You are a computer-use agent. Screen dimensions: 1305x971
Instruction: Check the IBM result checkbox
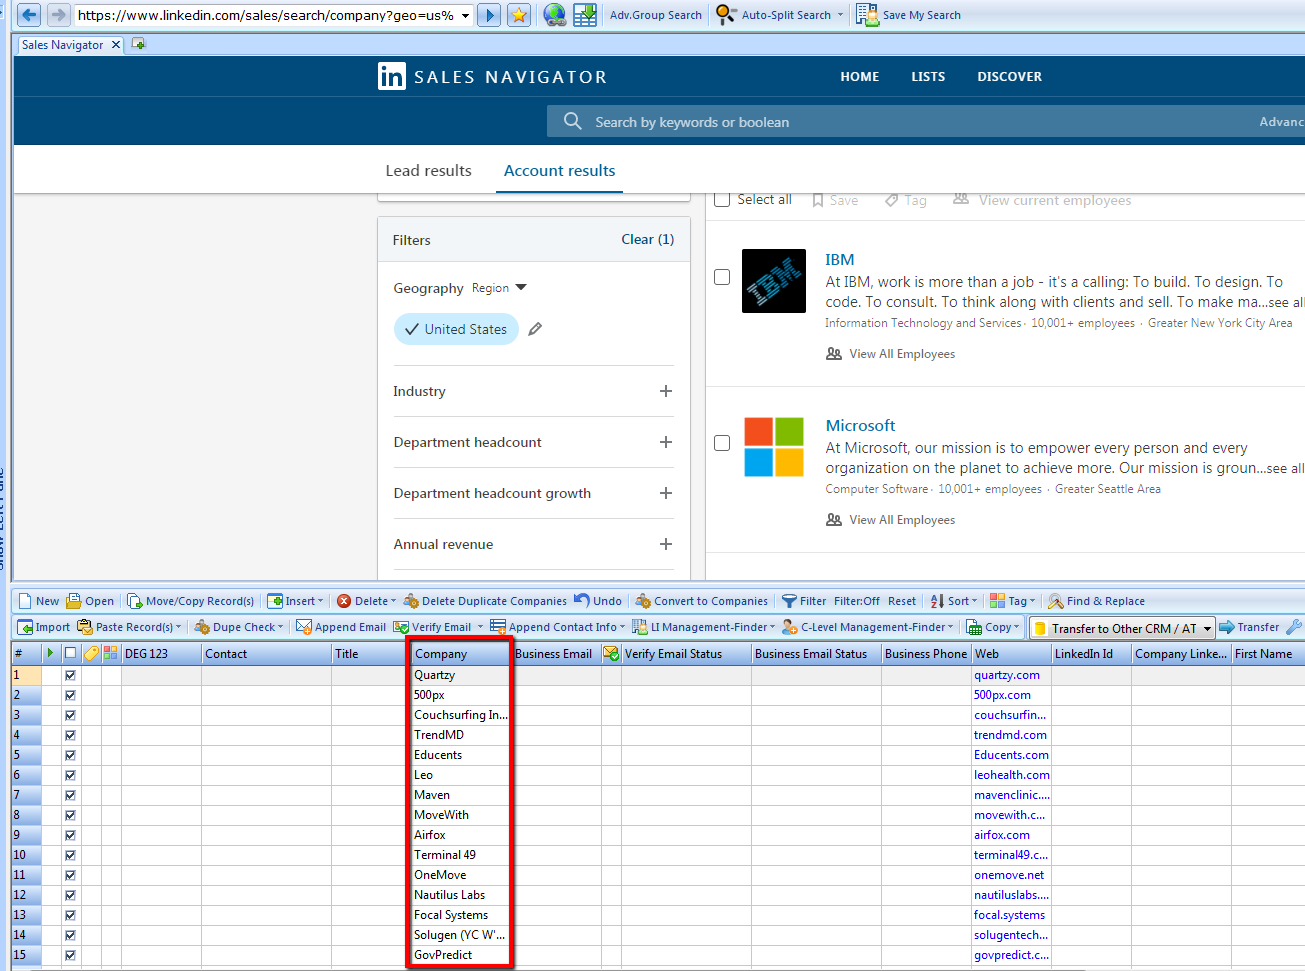tap(722, 277)
